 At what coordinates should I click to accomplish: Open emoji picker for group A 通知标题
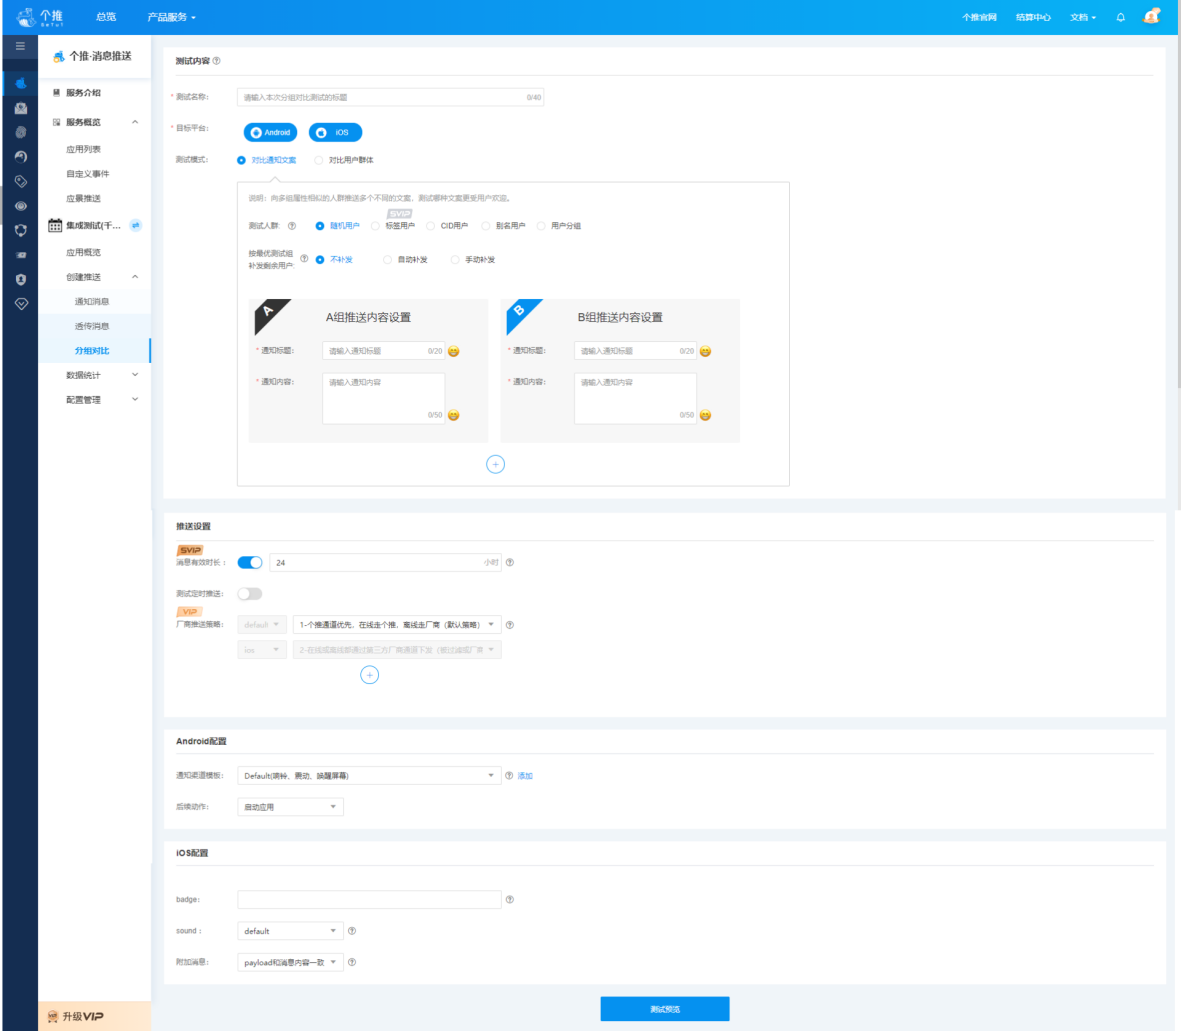(x=453, y=351)
